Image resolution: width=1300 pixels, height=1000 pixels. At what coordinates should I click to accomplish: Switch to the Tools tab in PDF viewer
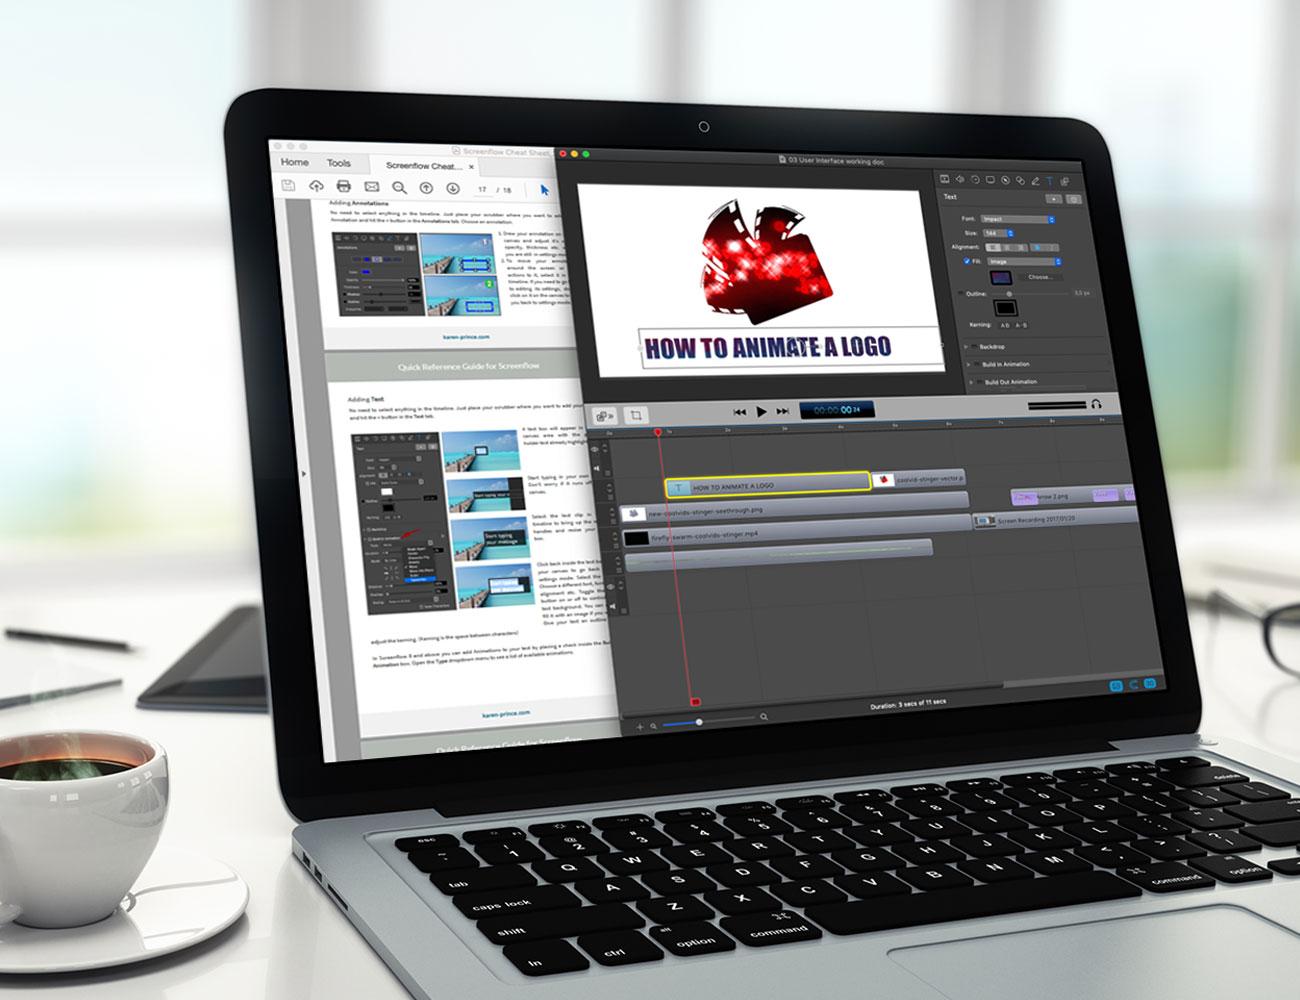click(338, 162)
